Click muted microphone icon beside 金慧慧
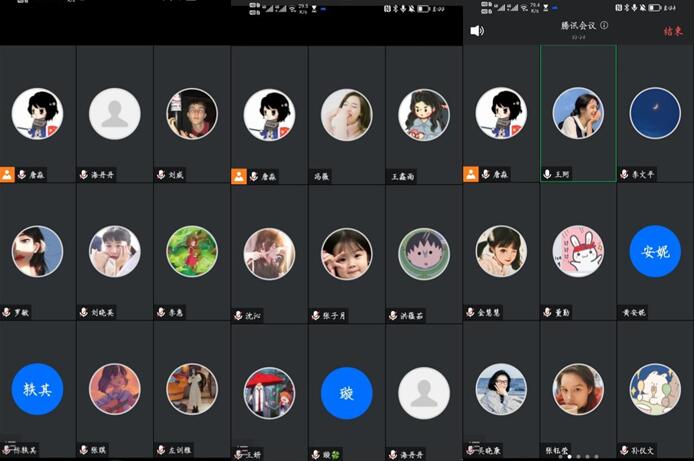 (470, 313)
